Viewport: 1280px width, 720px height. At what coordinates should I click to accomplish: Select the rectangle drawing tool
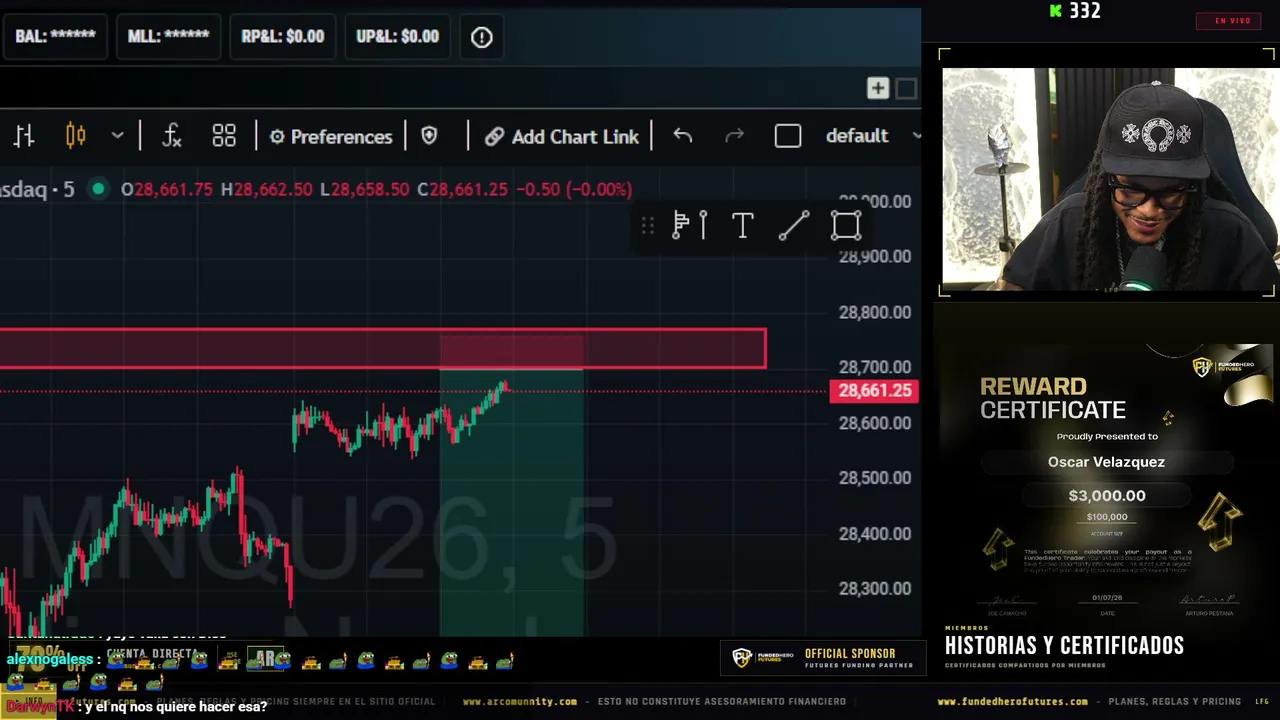click(846, 226)
